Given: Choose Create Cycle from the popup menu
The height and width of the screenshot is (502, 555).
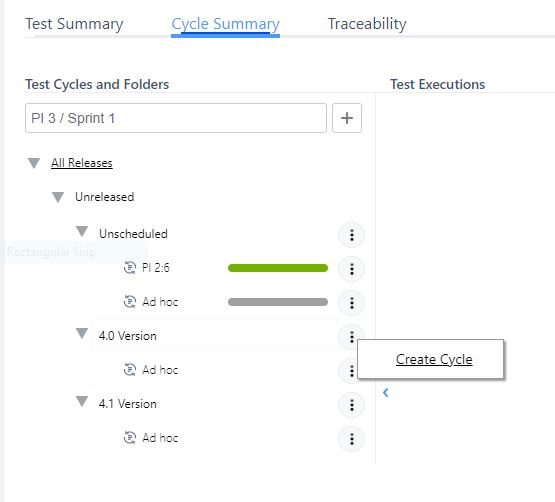Looking at the screenshot, I should [434, 359].
